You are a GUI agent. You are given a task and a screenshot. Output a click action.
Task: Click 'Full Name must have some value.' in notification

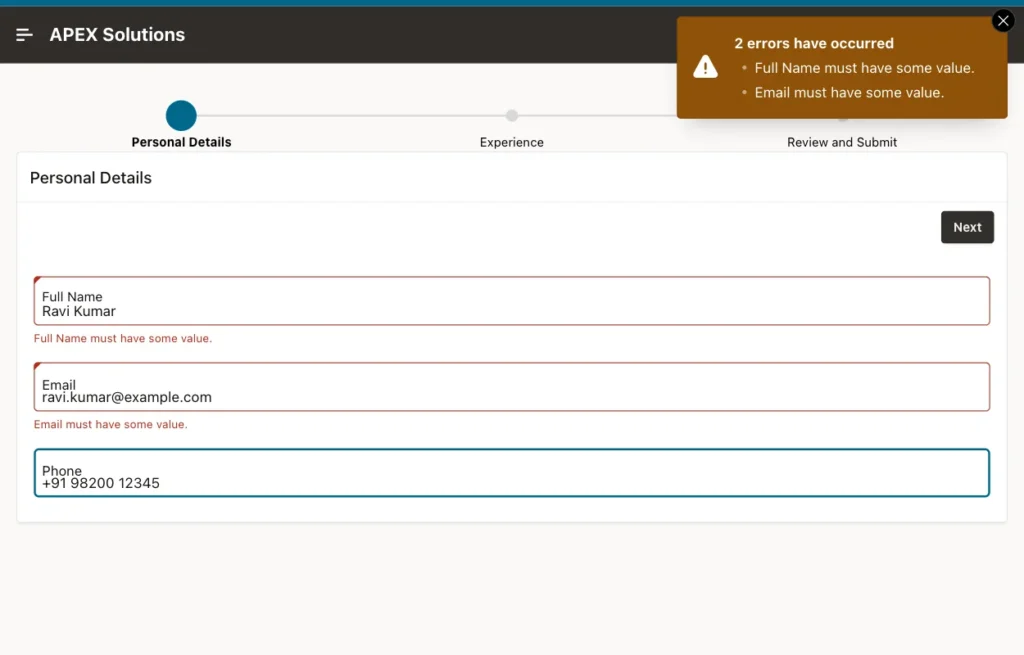(x=864, y=68)
